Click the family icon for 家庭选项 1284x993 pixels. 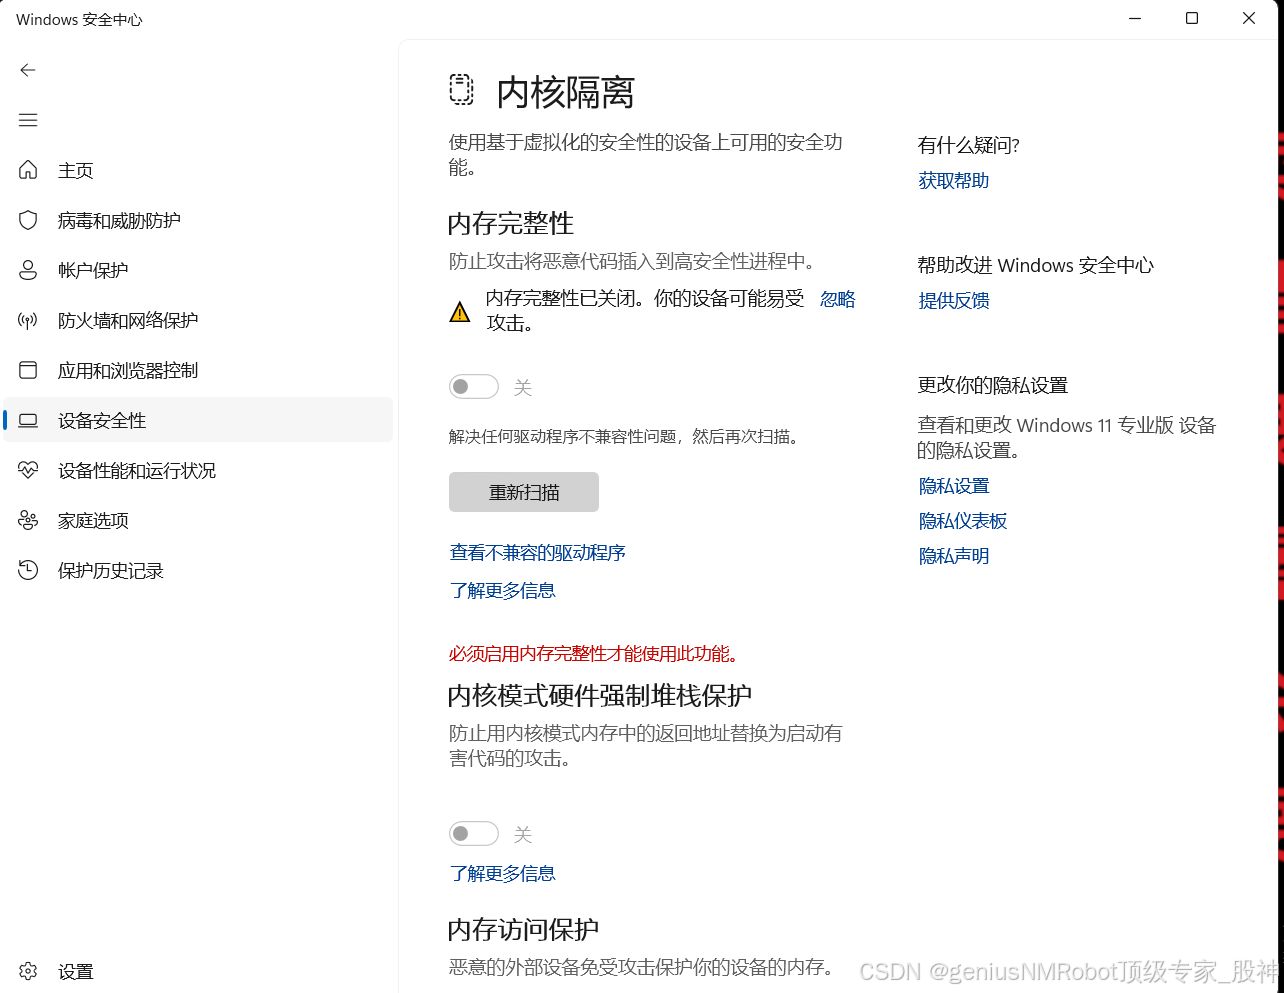pos(28,520)
